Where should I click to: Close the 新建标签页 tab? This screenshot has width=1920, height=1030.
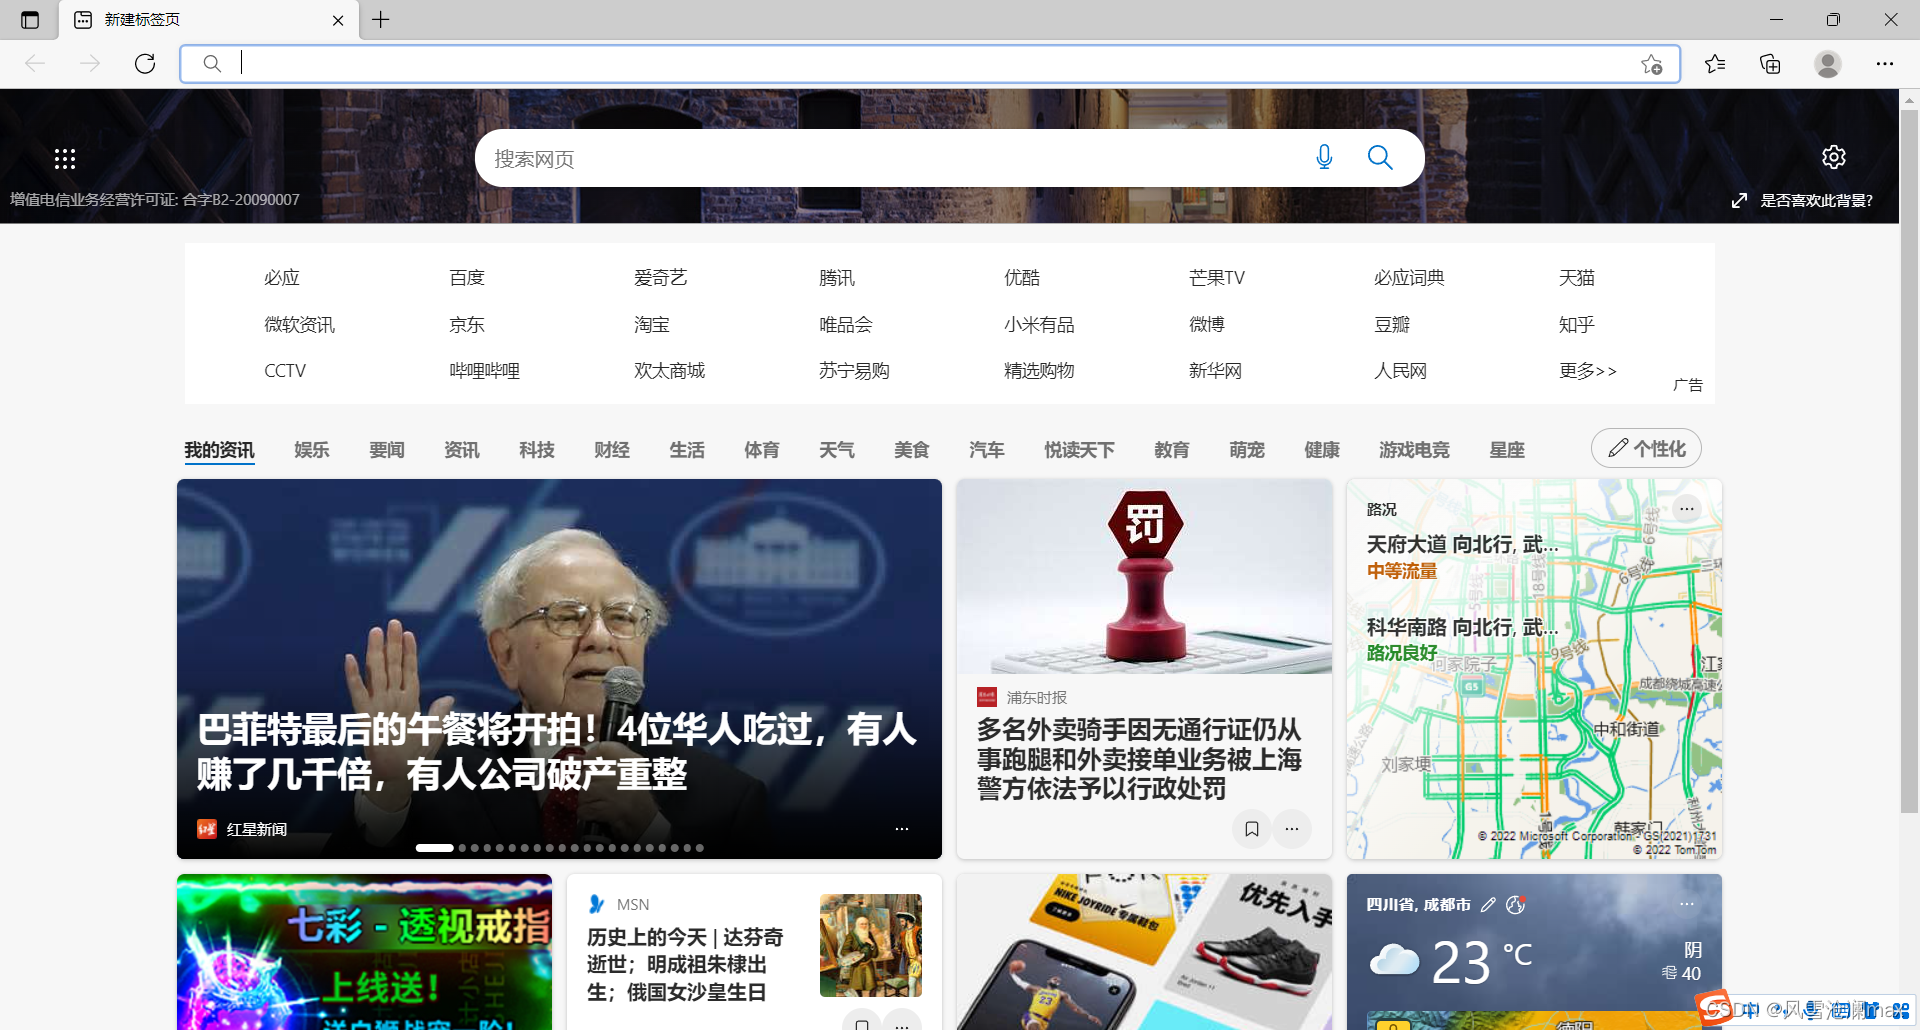point(338,20)
